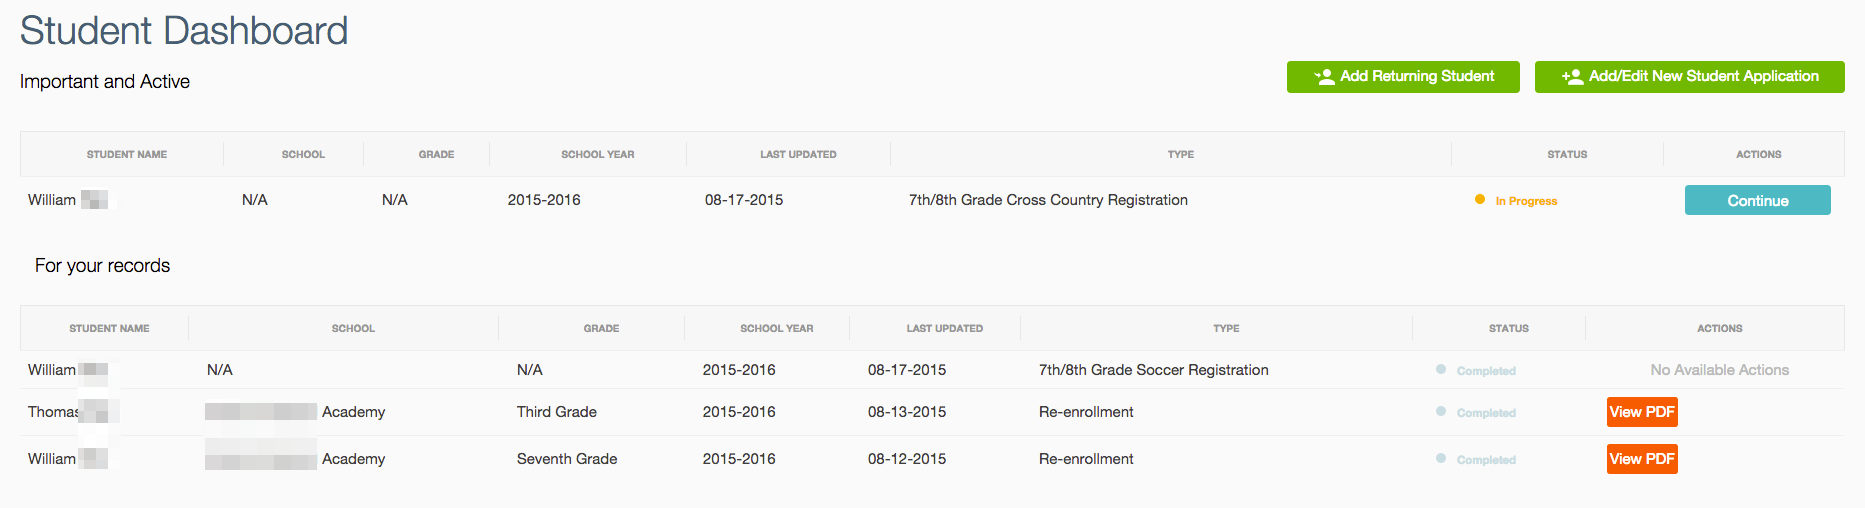Click the Completed status dot for Seventh Grade row
1865x508 pixels.
coord(1441,458)
